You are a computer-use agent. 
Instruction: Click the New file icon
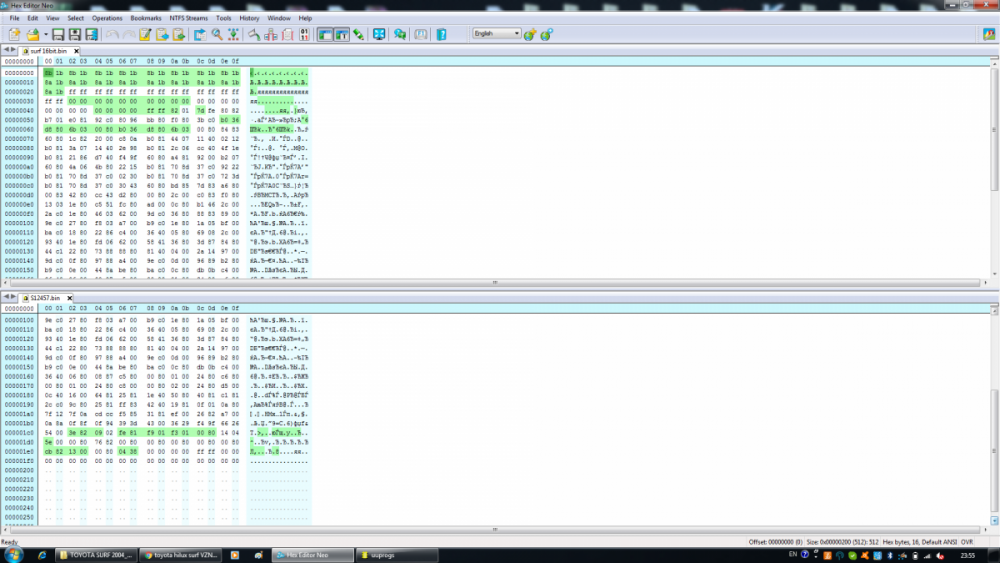point(14,34)
